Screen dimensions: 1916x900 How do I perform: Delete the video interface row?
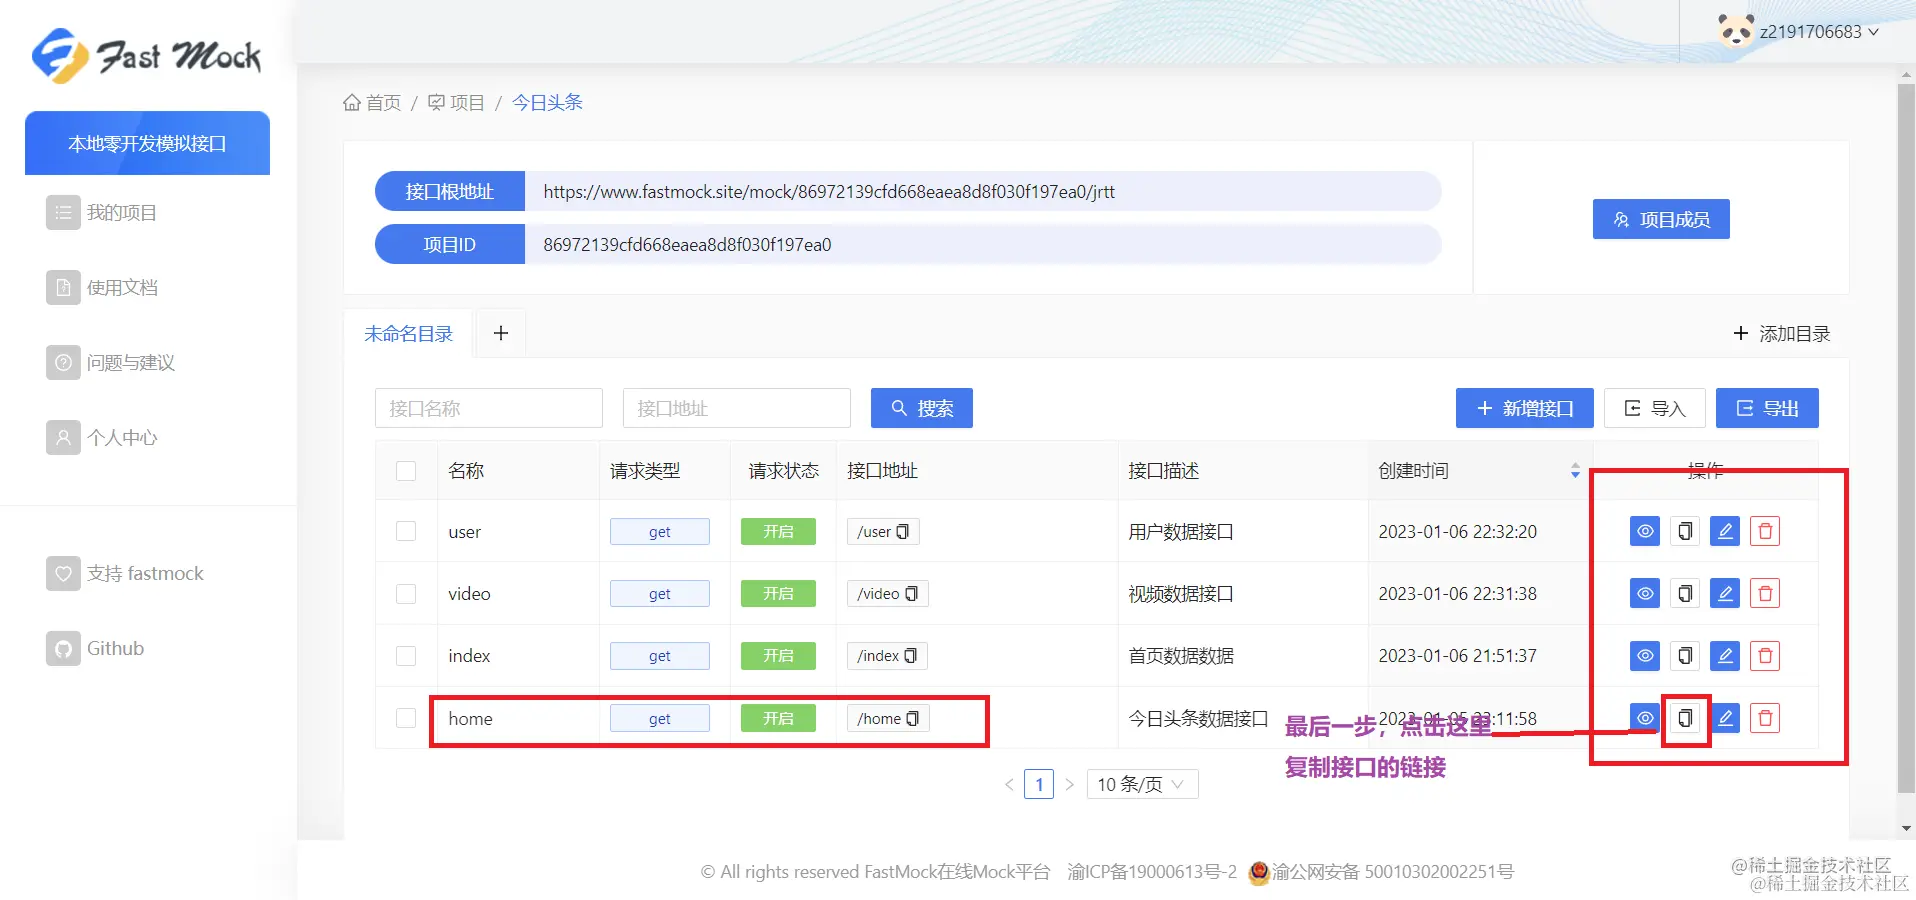(1765, 593)
